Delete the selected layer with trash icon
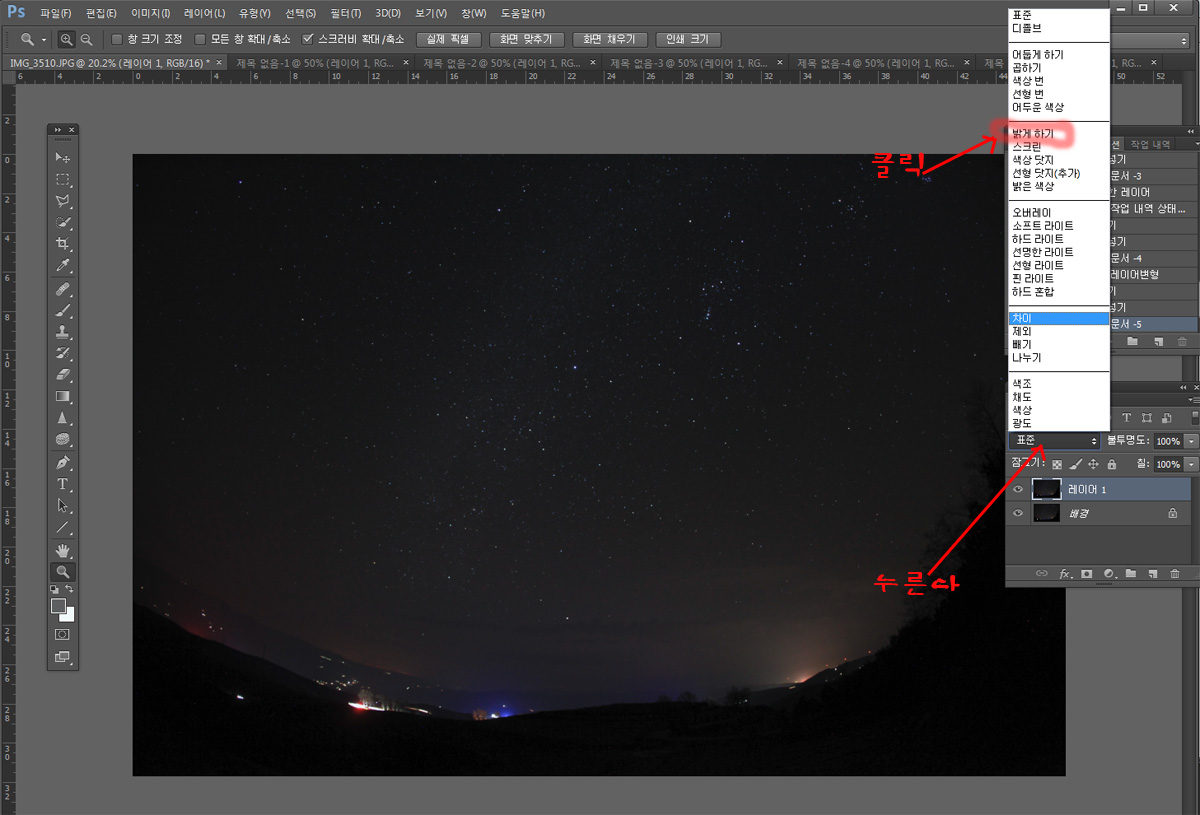The image size is (1200, 815). coord(1175,574)
